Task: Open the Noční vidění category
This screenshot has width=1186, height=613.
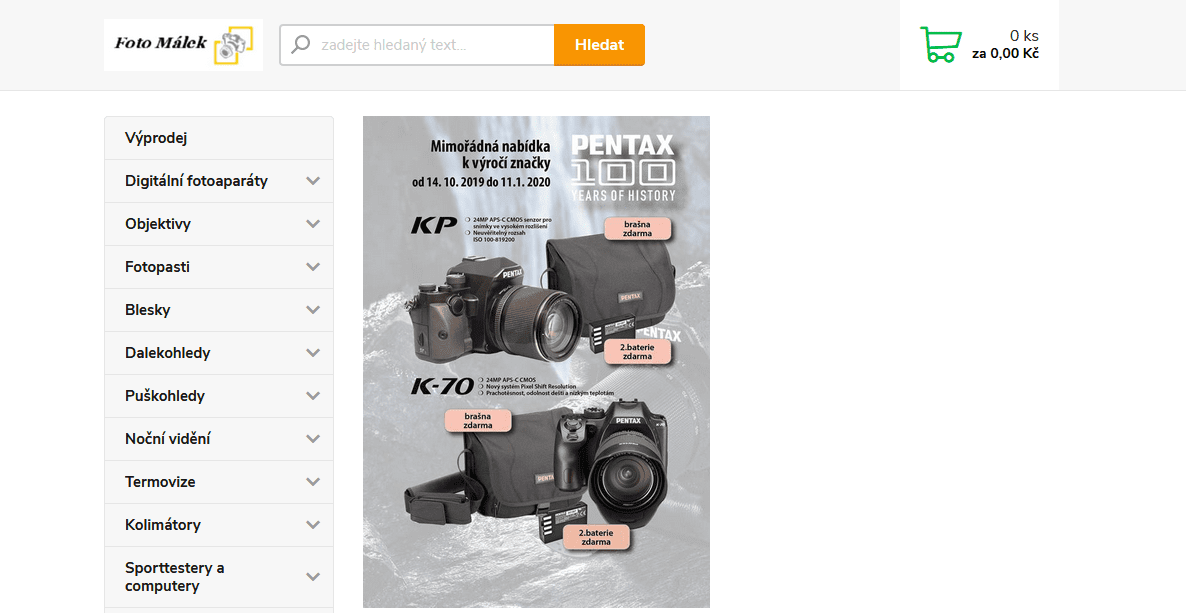Action: point(168,439)
